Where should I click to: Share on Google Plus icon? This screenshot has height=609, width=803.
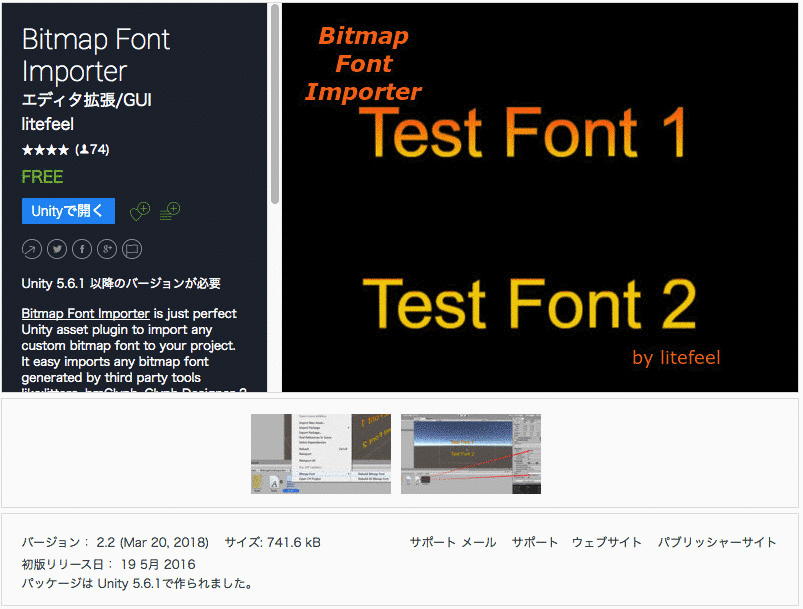[x=107, y=249]
